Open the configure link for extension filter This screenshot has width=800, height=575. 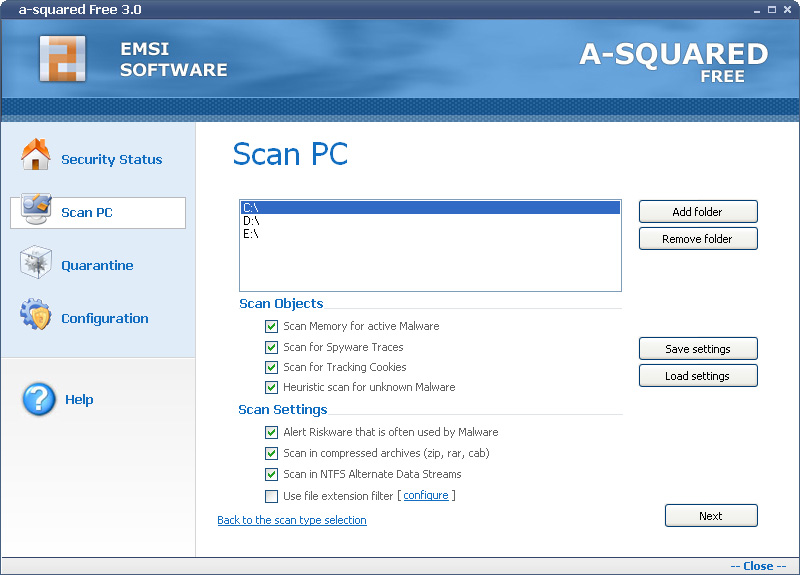(425, 496)
